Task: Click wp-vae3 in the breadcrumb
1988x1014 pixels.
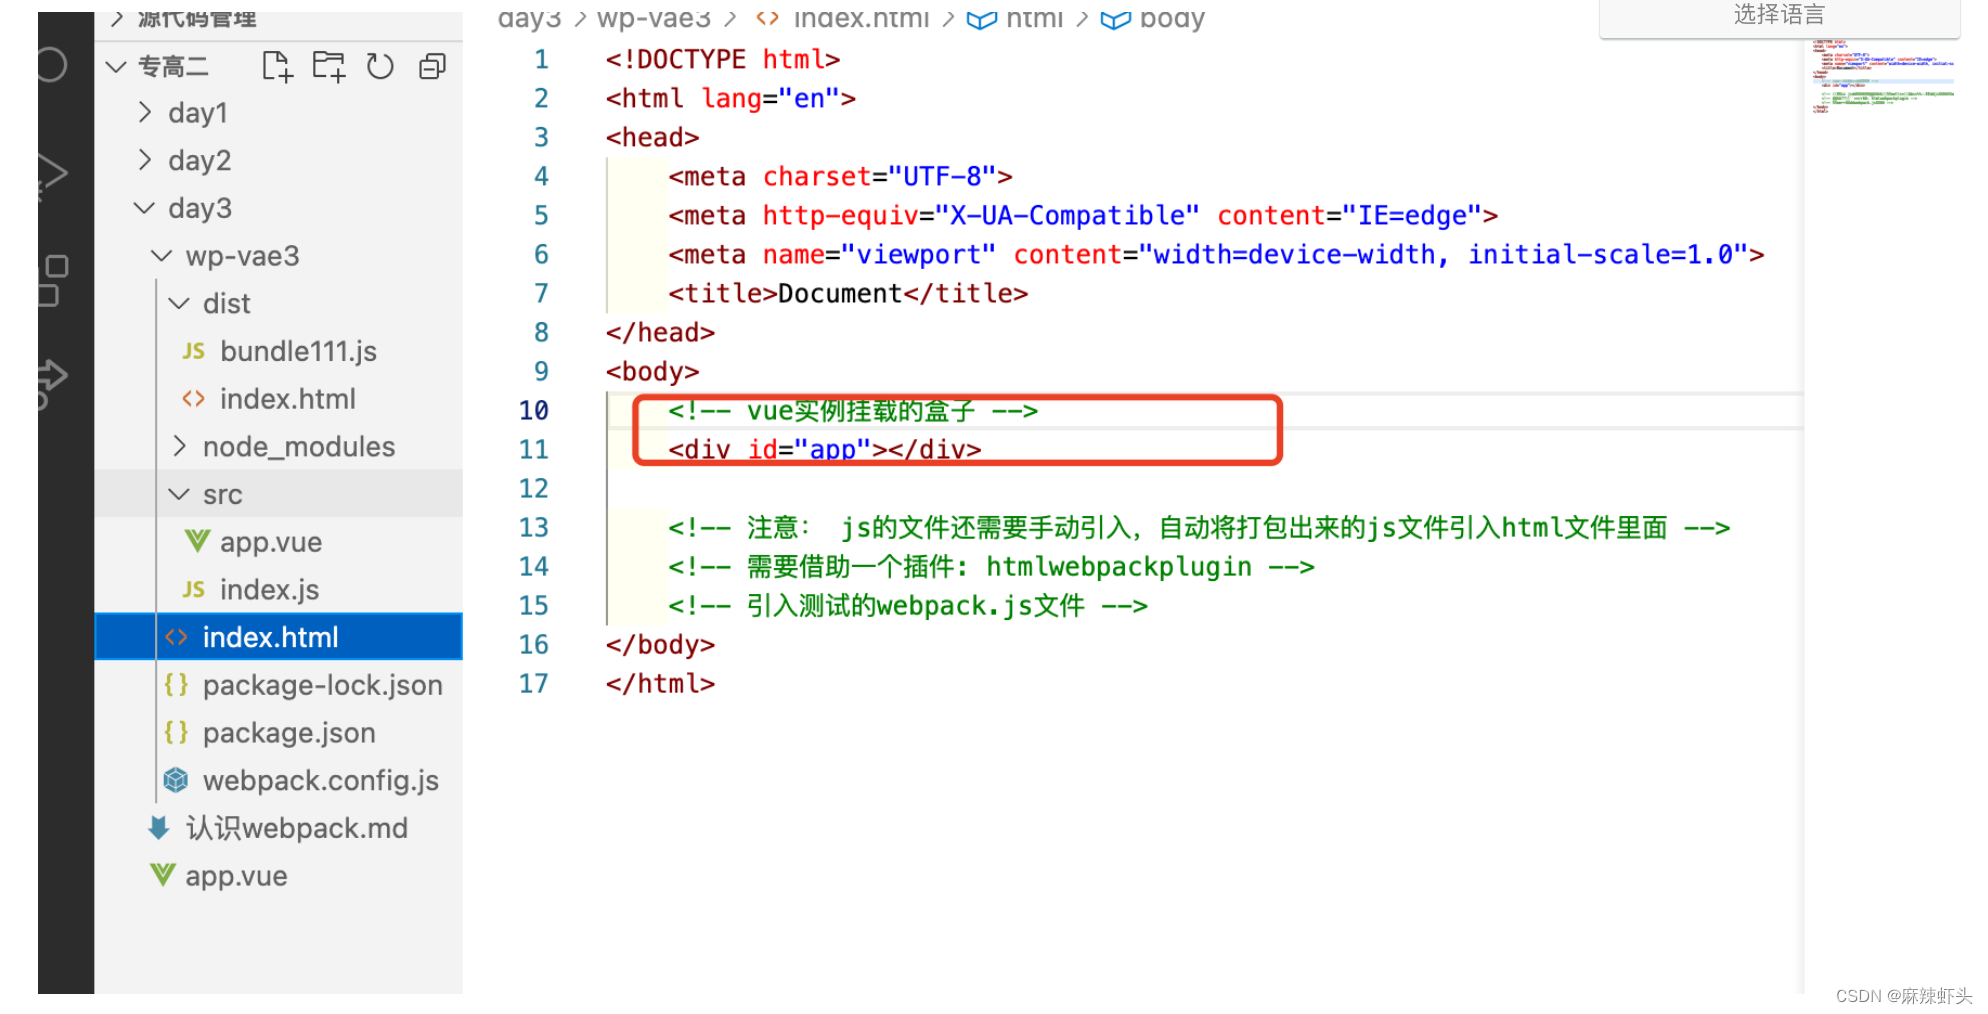Action: pyautogui.click(x=654, y=17)
